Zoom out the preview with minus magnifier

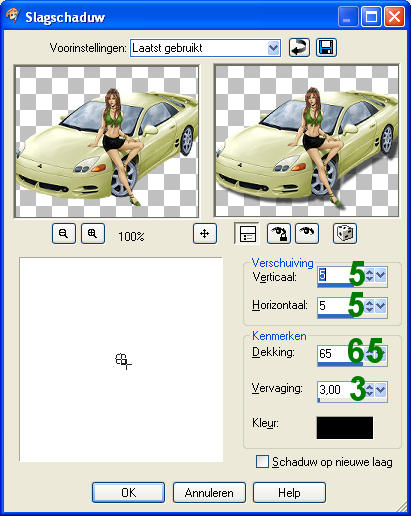64,233
